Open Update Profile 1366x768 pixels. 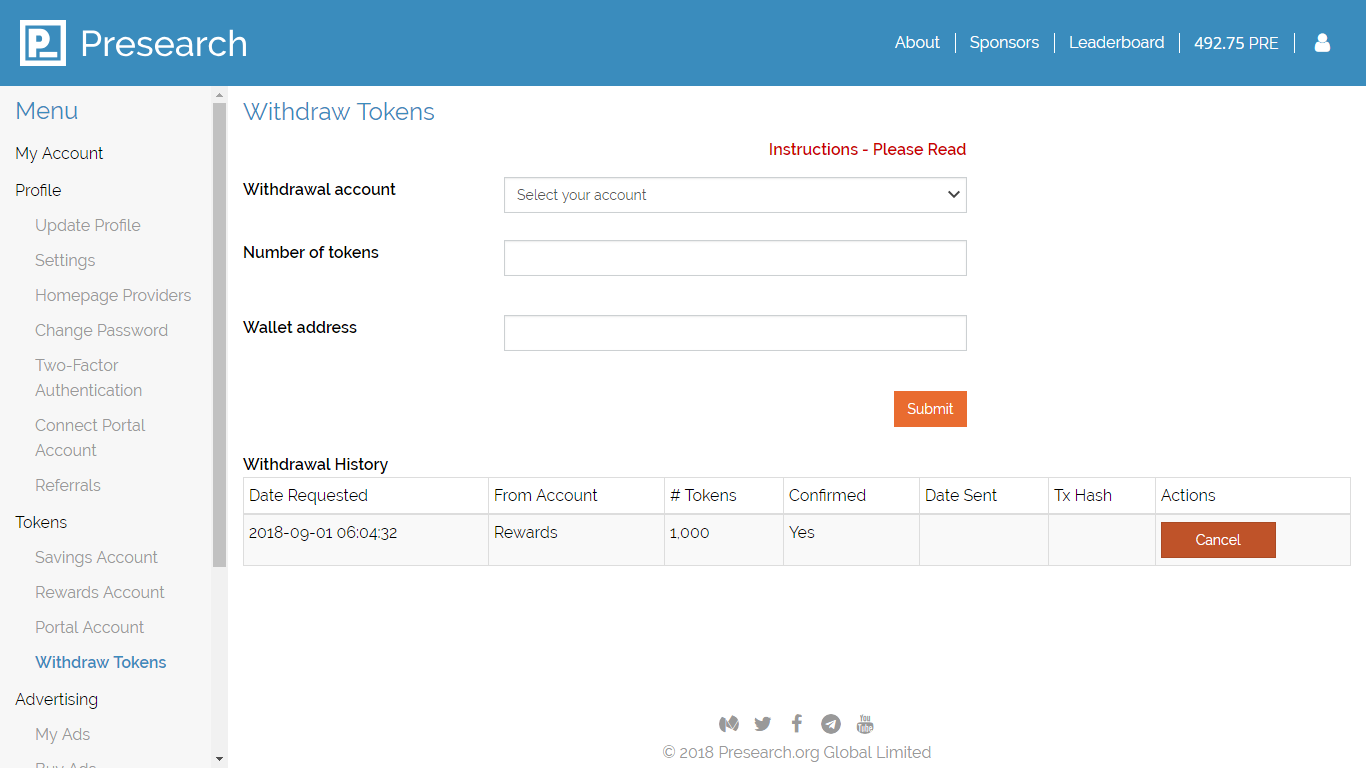tap(88, 225)
